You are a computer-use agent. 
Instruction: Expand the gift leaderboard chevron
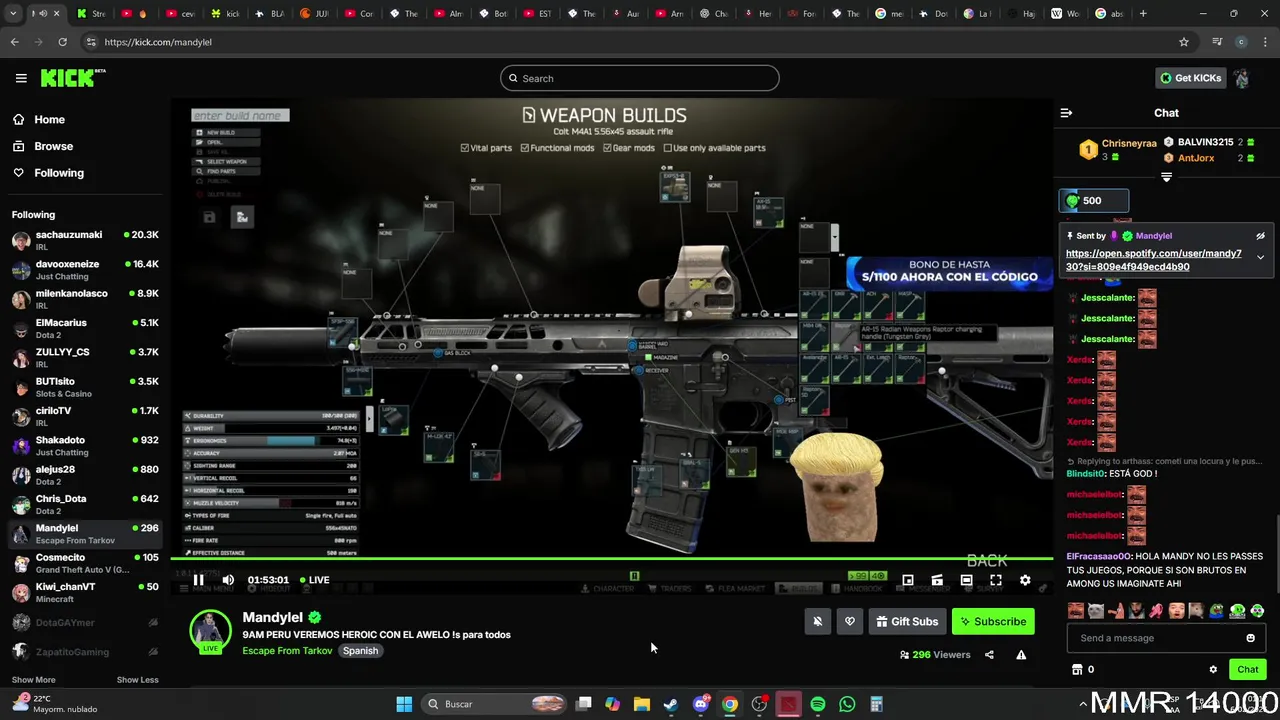pyautogui.click(x=1166, y=177)
